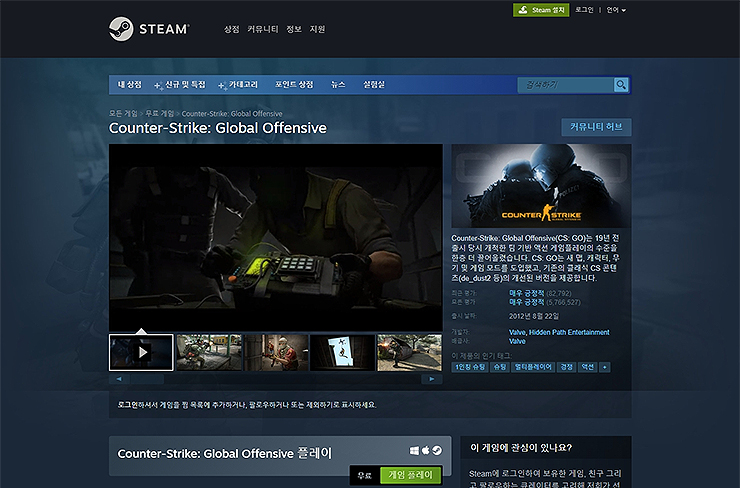740x488 pixels.
Task: Click the 무료 price label
Action: pos(364,476)
